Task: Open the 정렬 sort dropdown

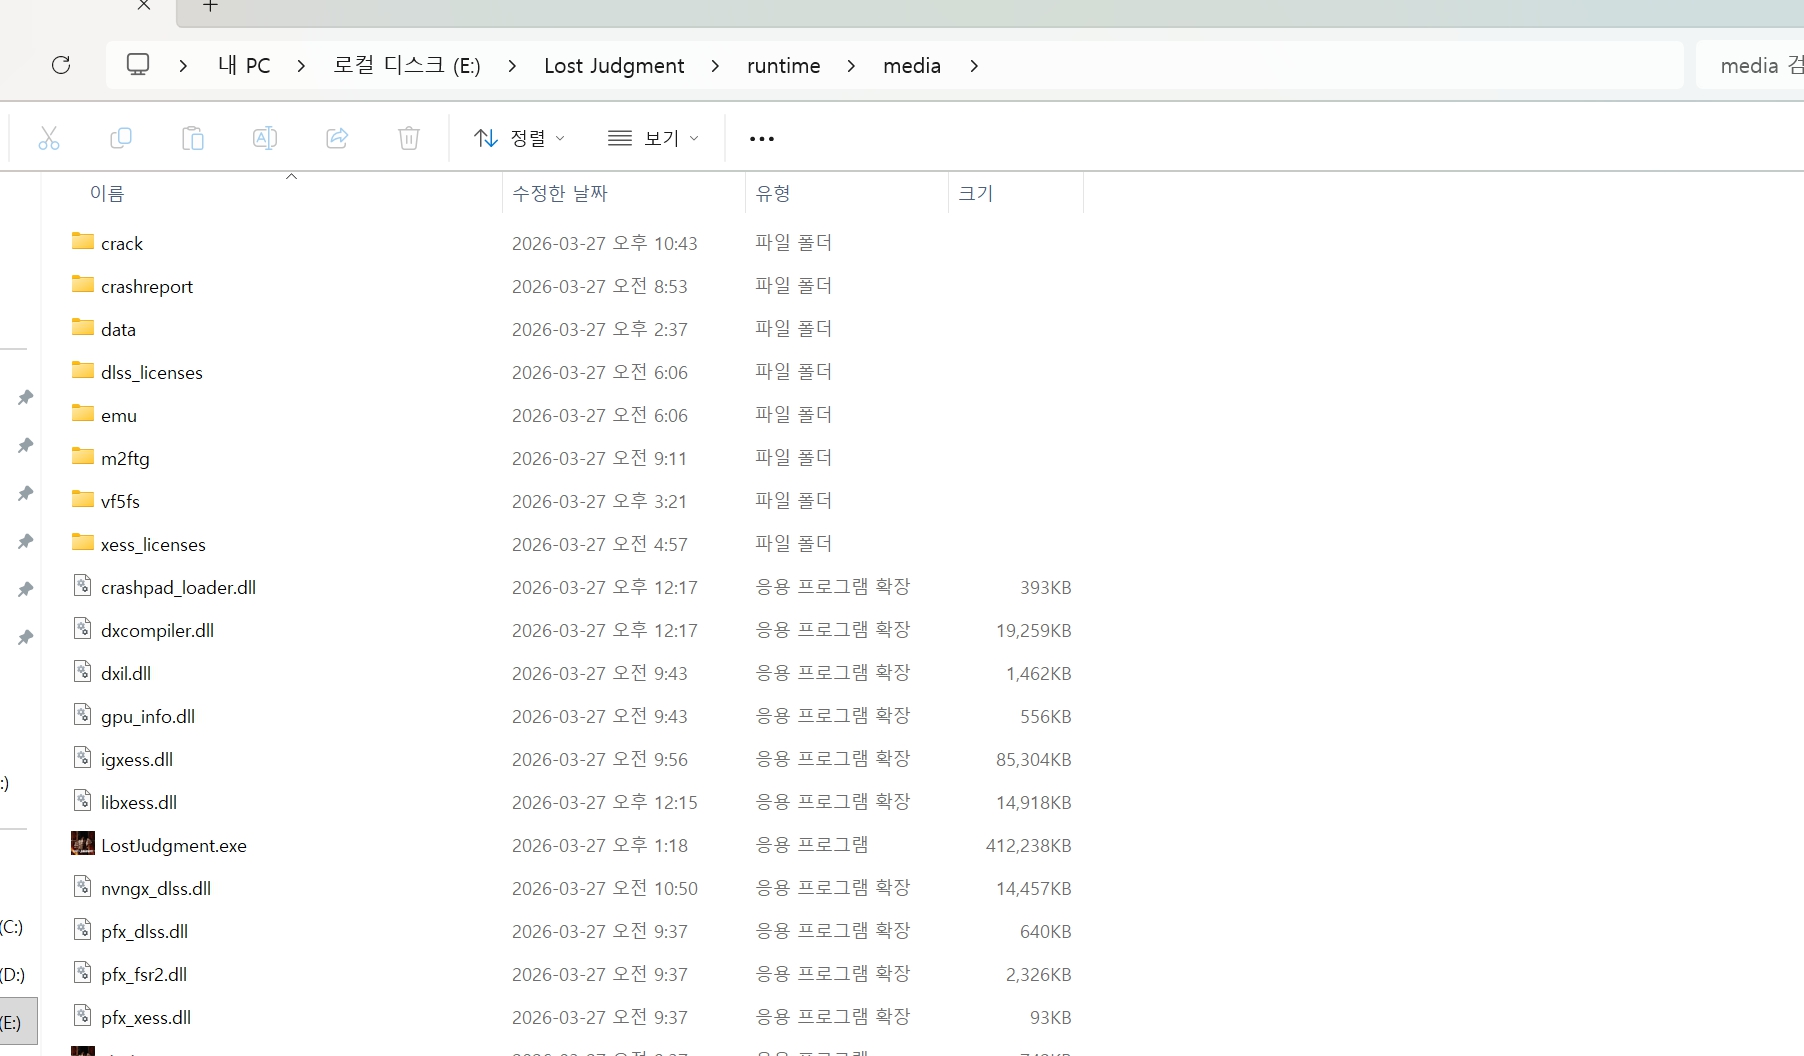Action: tap(519, 138)
